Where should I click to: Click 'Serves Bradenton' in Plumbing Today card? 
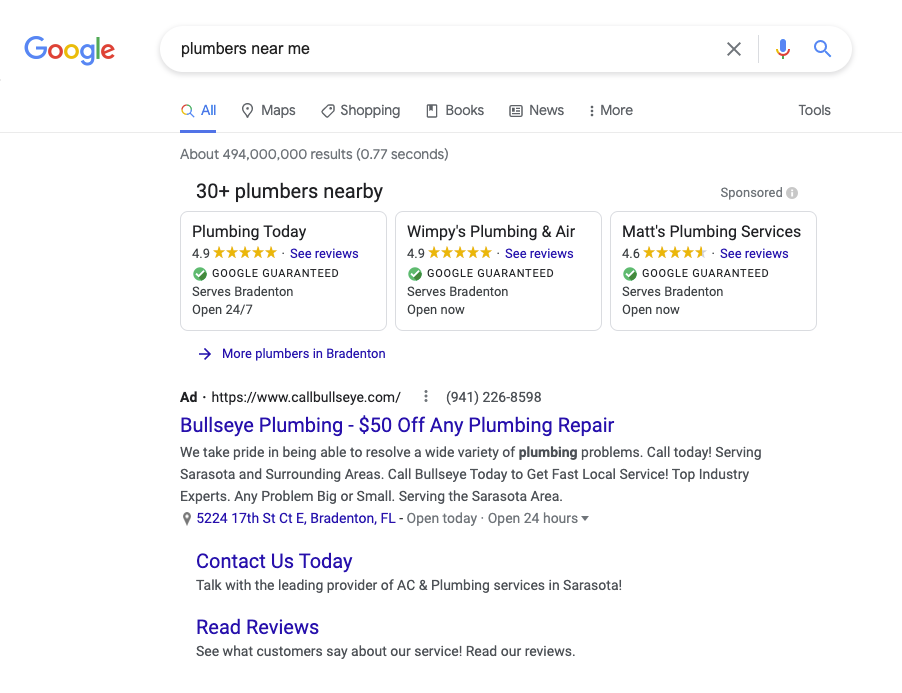point(243,292)
